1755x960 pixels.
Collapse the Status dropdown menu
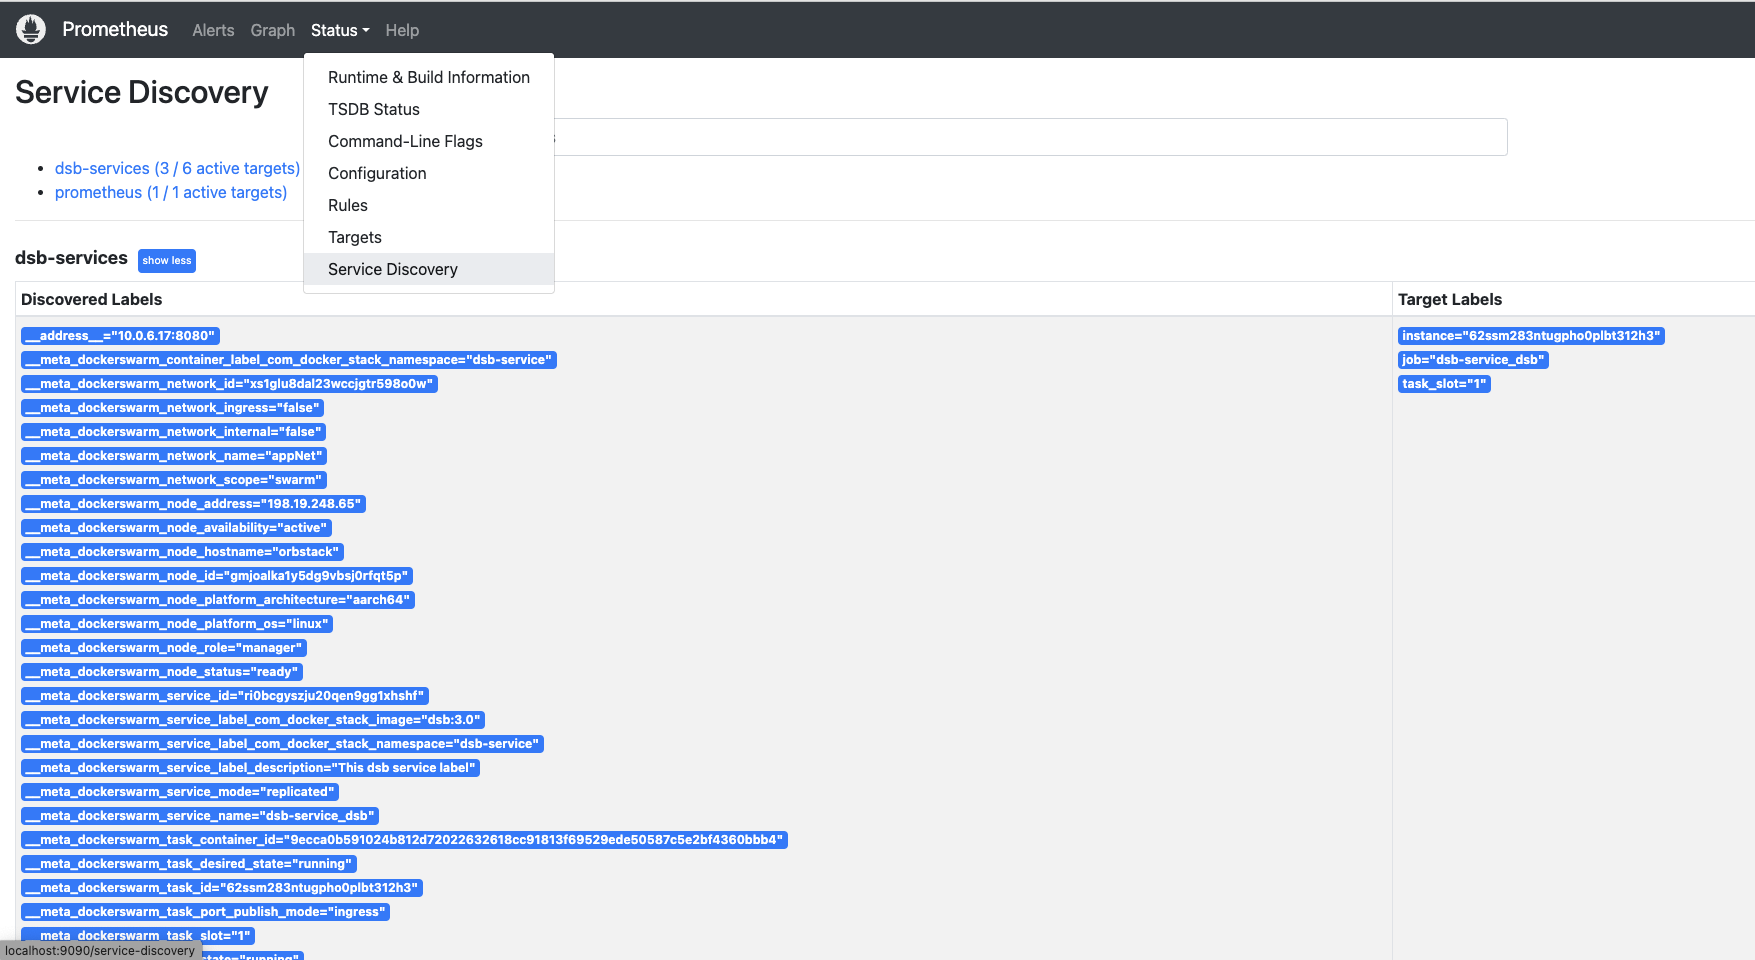[x=339, y=31]
